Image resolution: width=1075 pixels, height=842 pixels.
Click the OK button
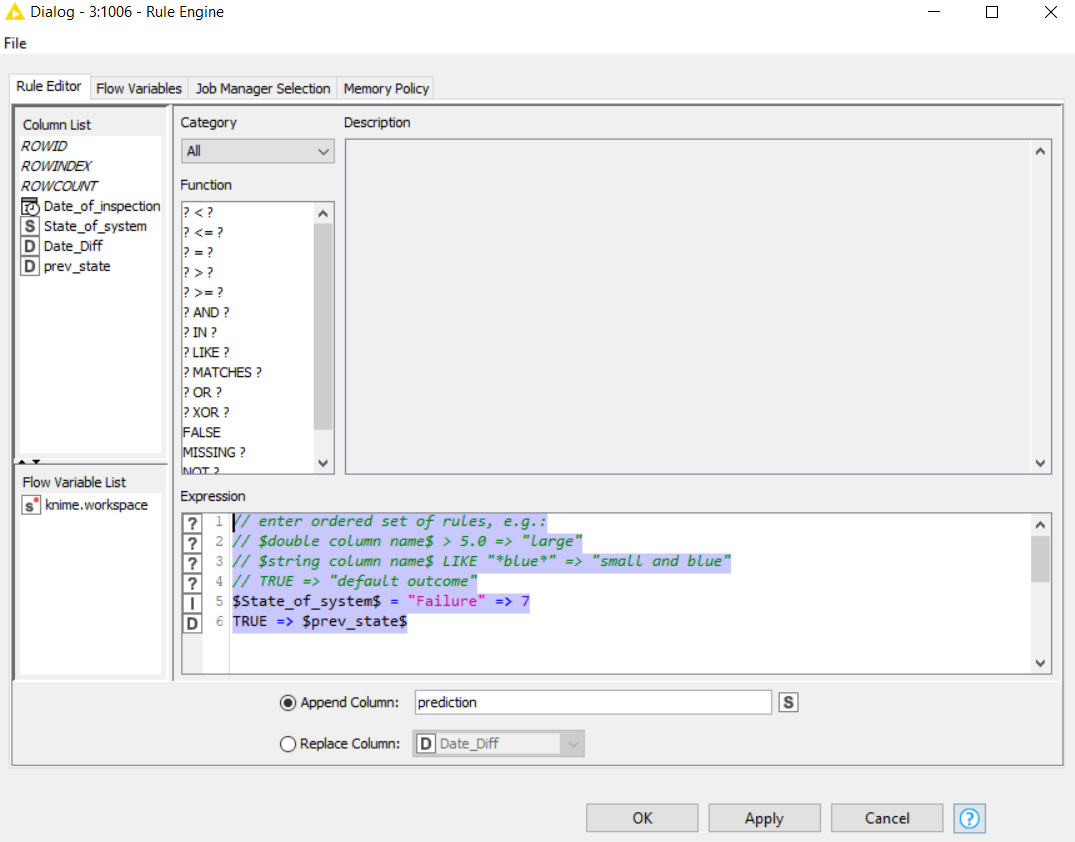tap(642, 818)
